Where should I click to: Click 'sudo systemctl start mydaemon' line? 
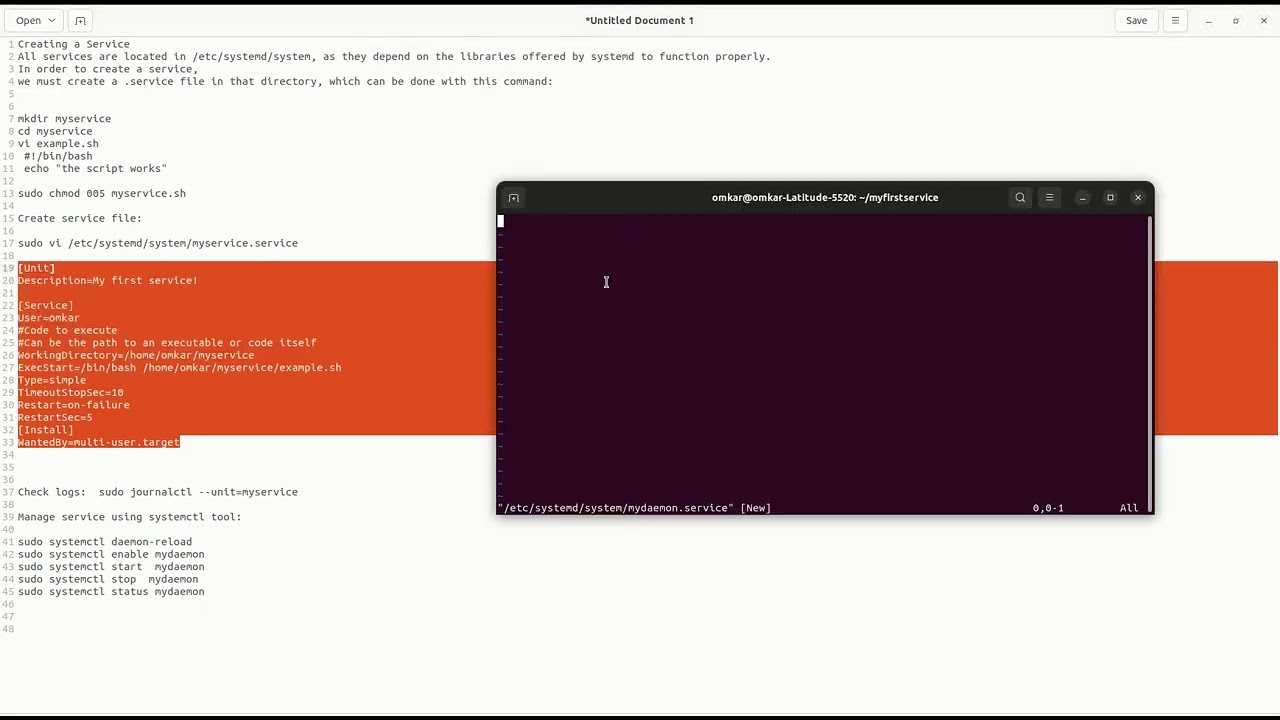110,567
